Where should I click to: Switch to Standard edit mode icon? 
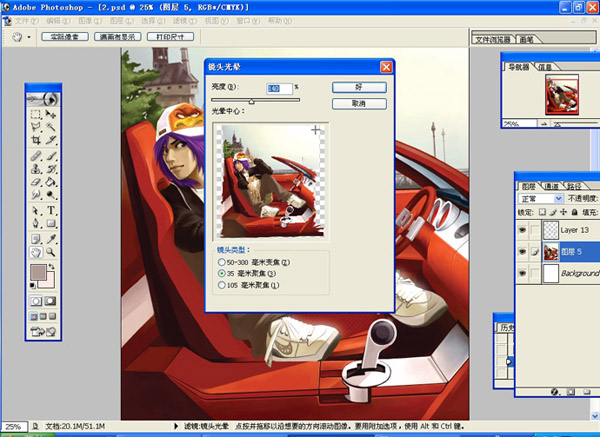pyautogui.click(x=36, y=301)
